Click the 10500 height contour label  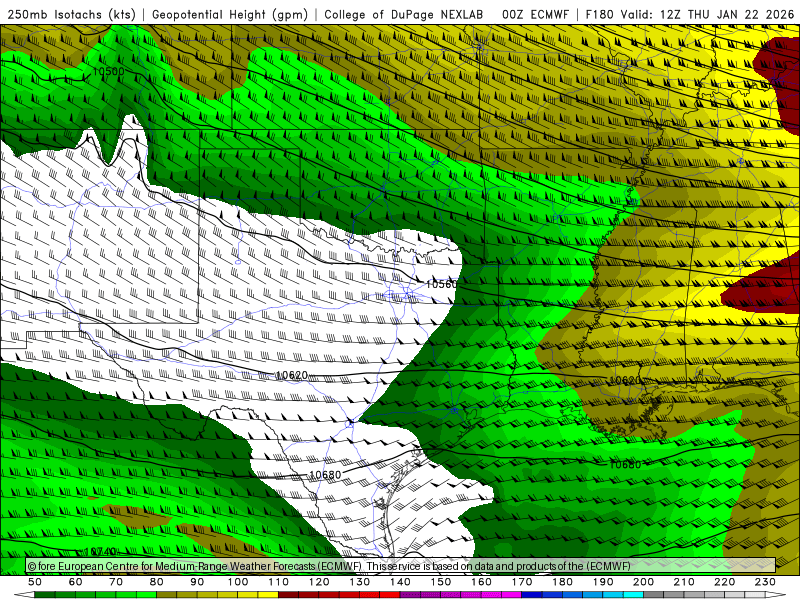click(x=108, y=71)
